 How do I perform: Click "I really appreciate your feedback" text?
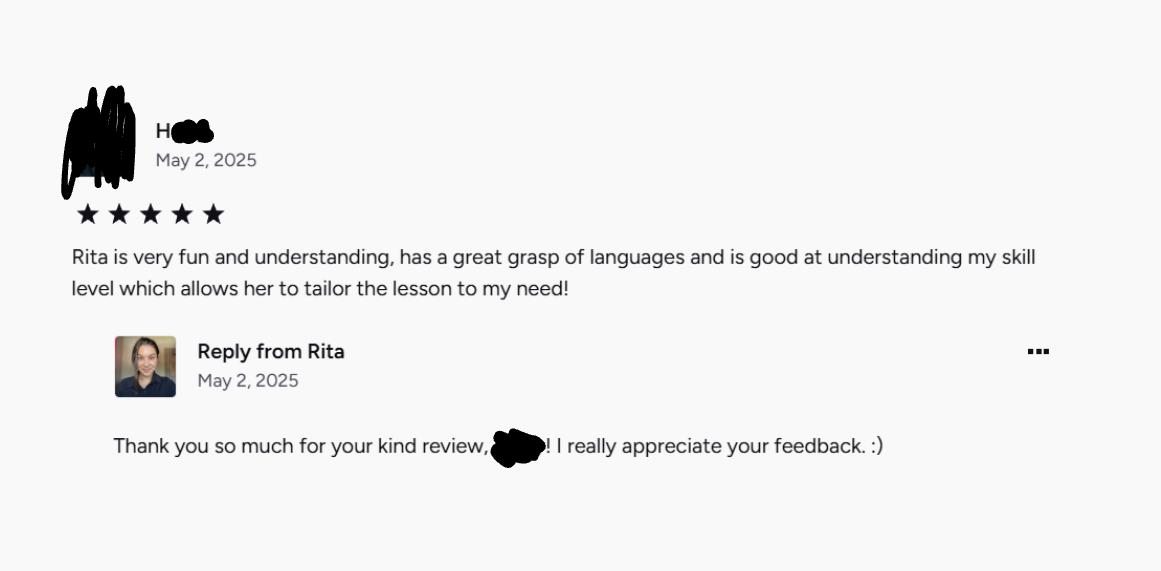point(710,446)
